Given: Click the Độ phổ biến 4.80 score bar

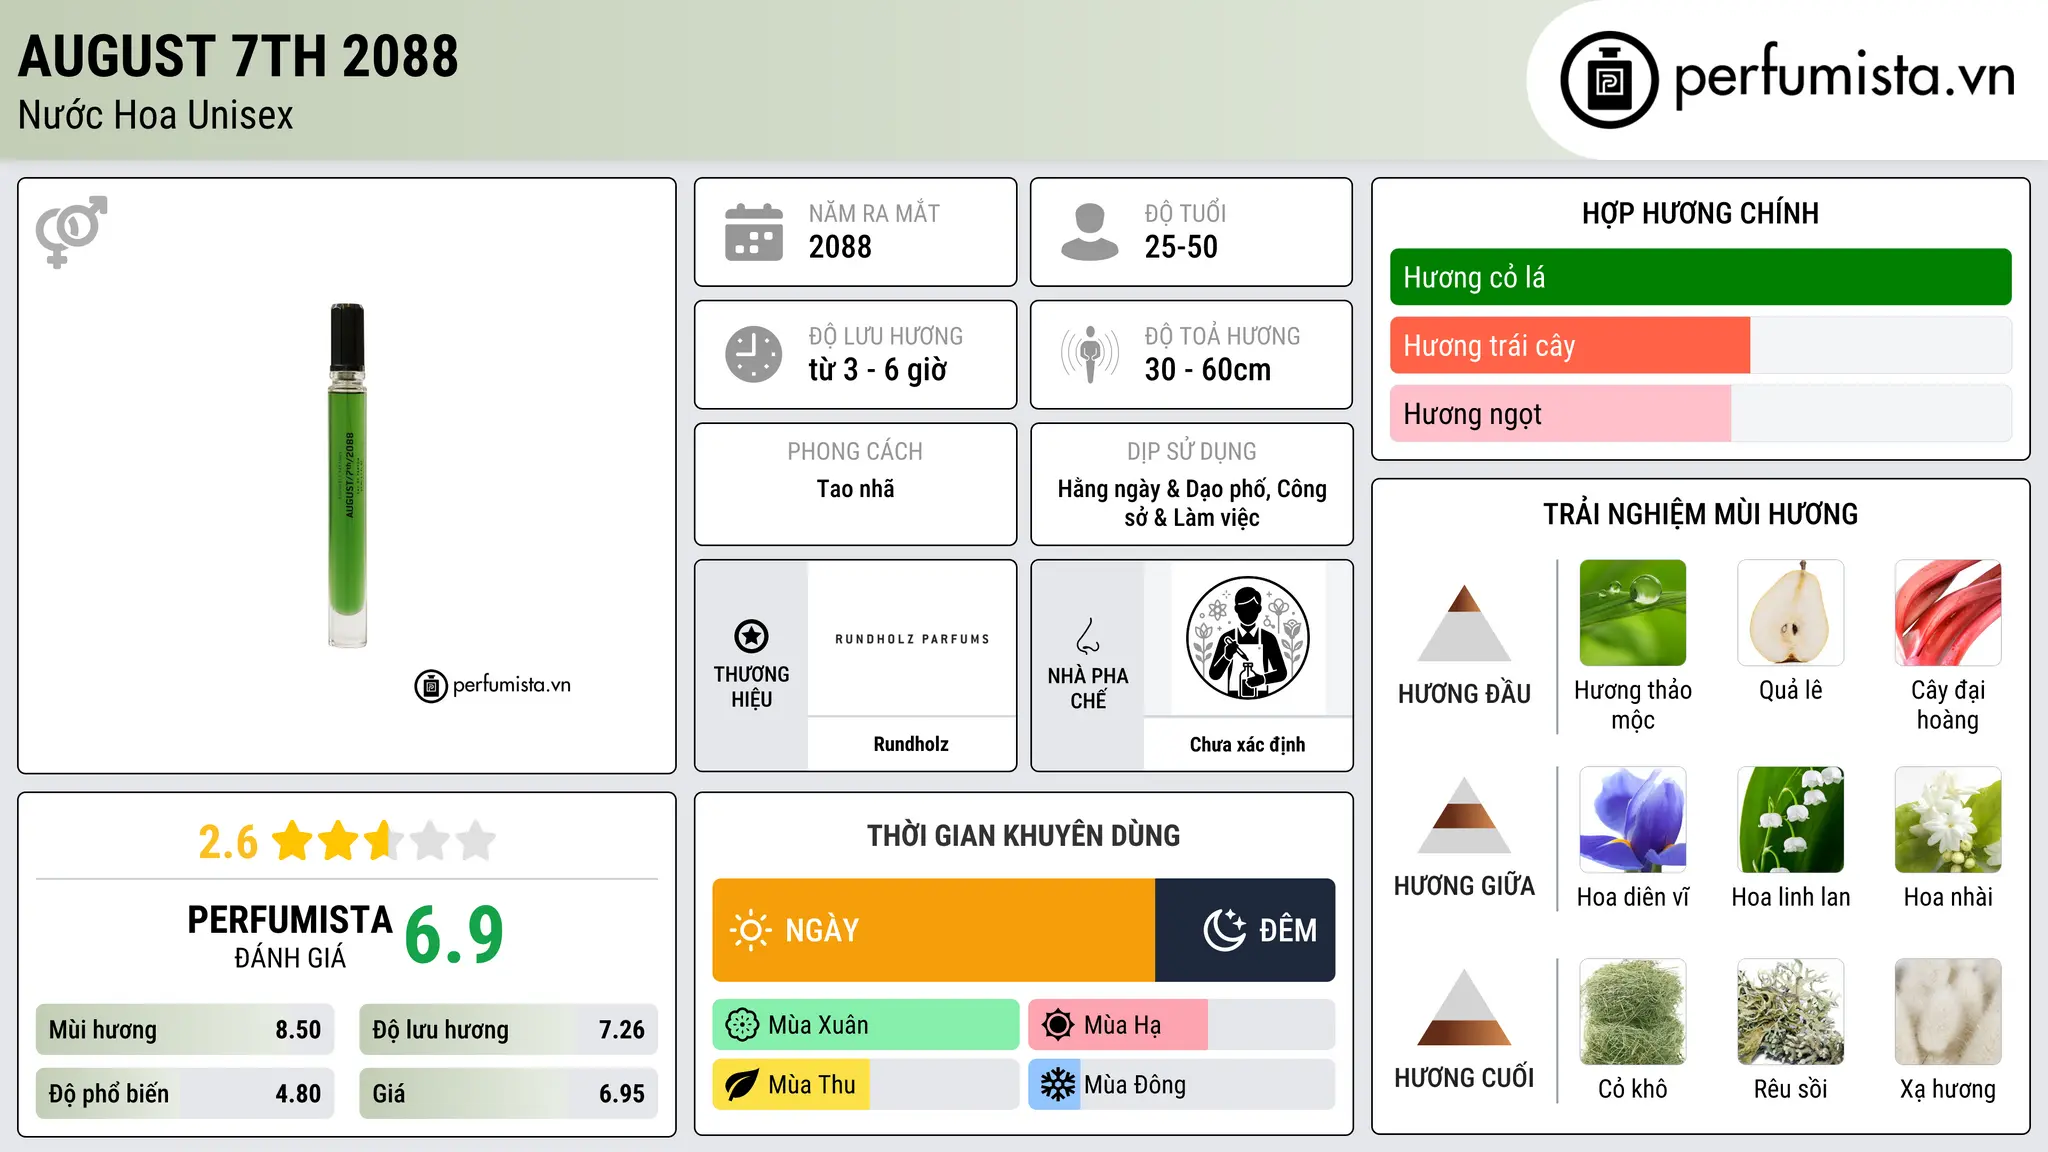Looking at the screenshot, I should coord(185,1094).
